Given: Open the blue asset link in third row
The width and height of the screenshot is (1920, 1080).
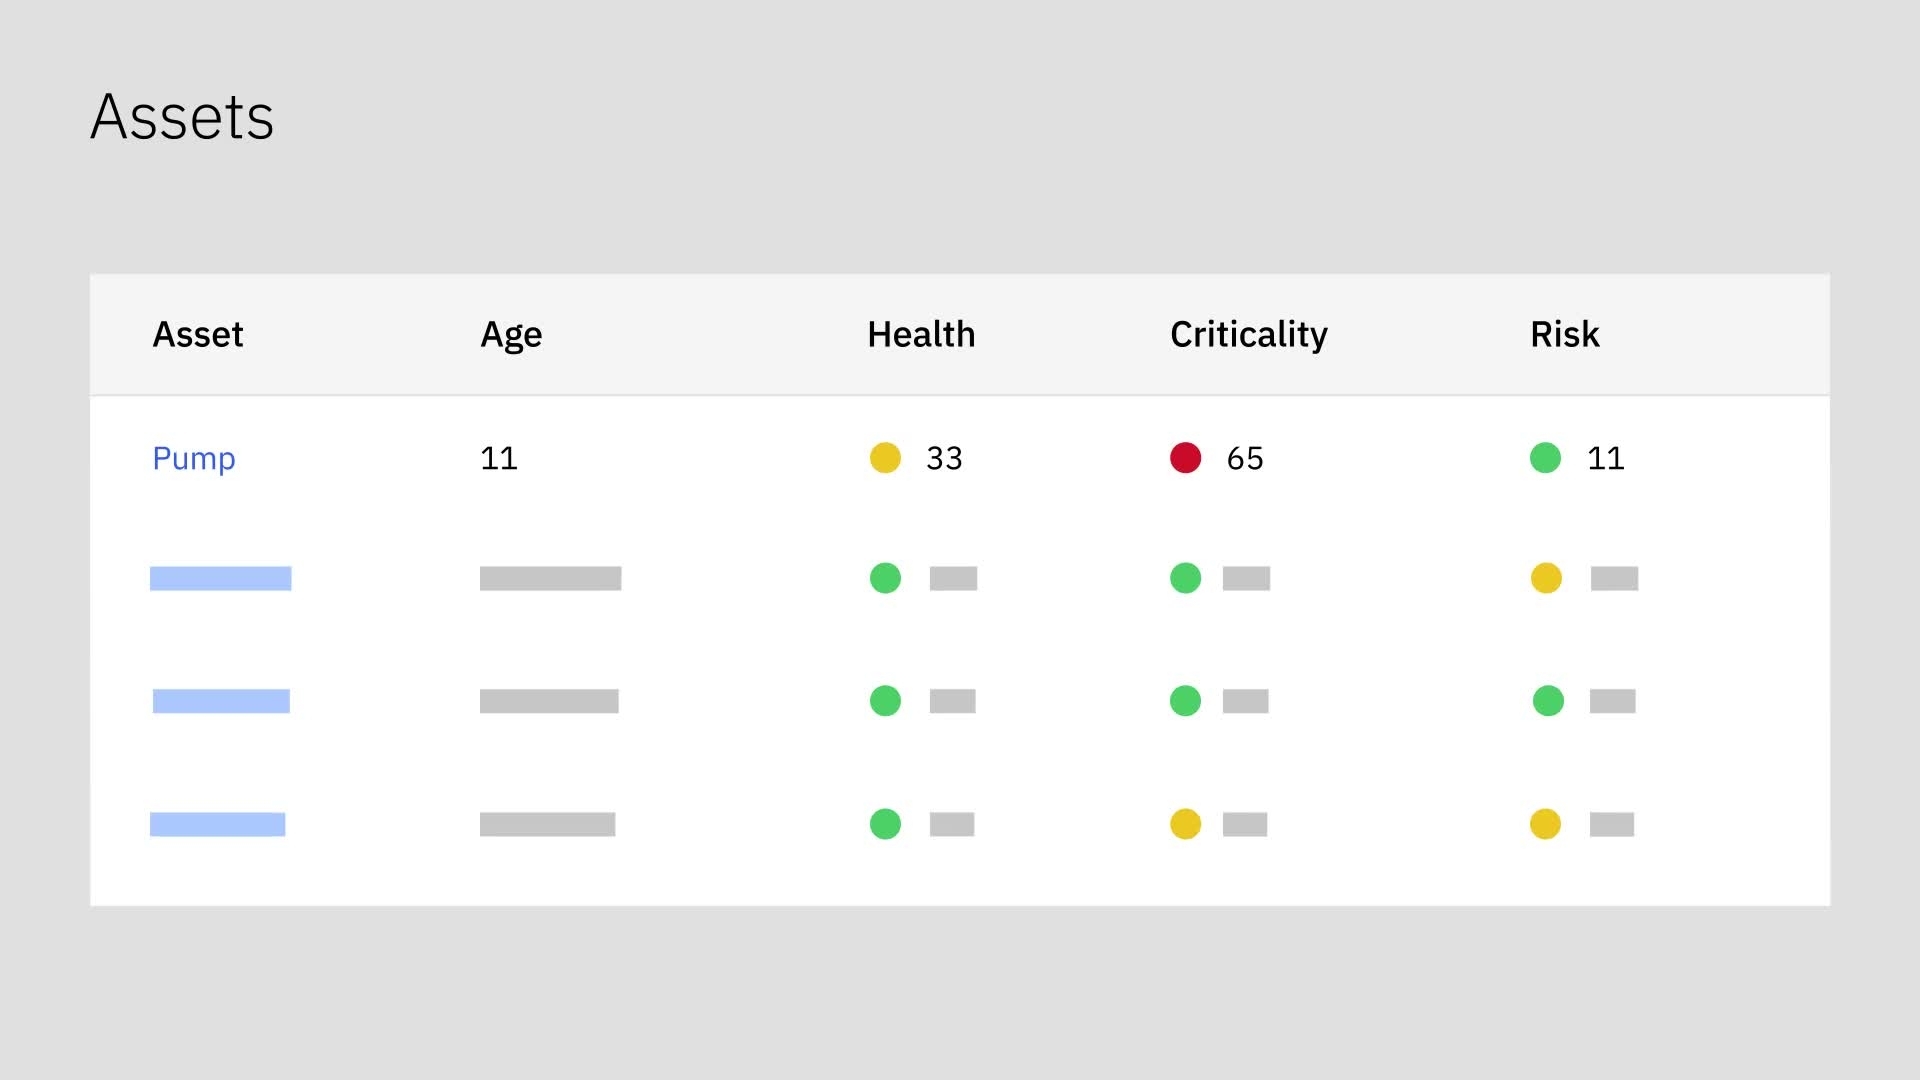Looking at the screenshot, I should (x=221, y=701).
